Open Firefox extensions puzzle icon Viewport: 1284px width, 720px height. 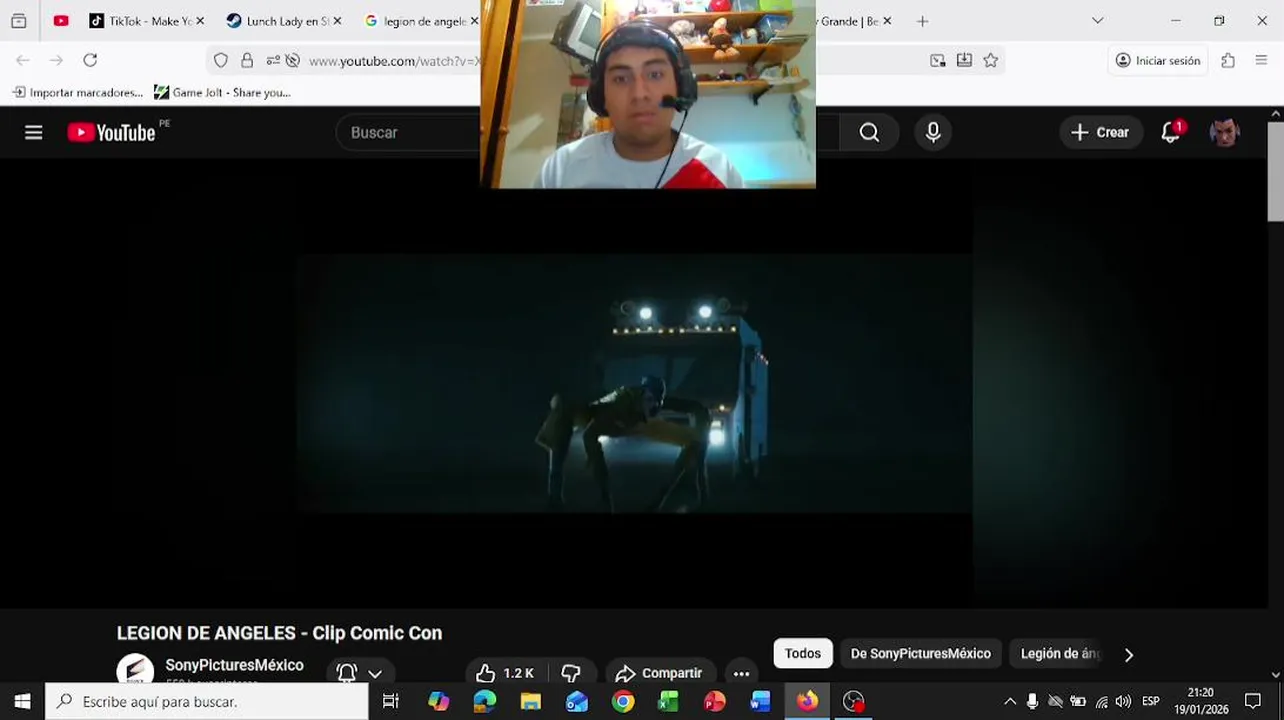tap(1228, 61)
